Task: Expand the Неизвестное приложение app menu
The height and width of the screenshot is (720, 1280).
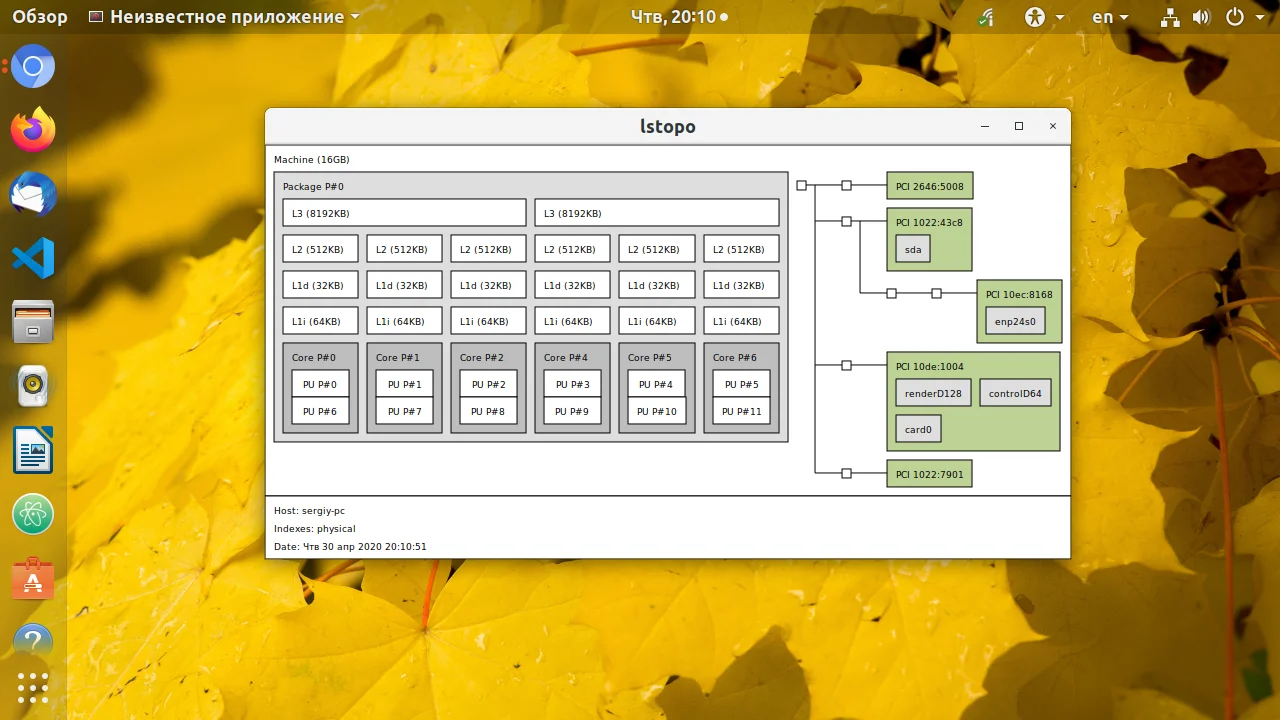Action: [x=224, y=17]
